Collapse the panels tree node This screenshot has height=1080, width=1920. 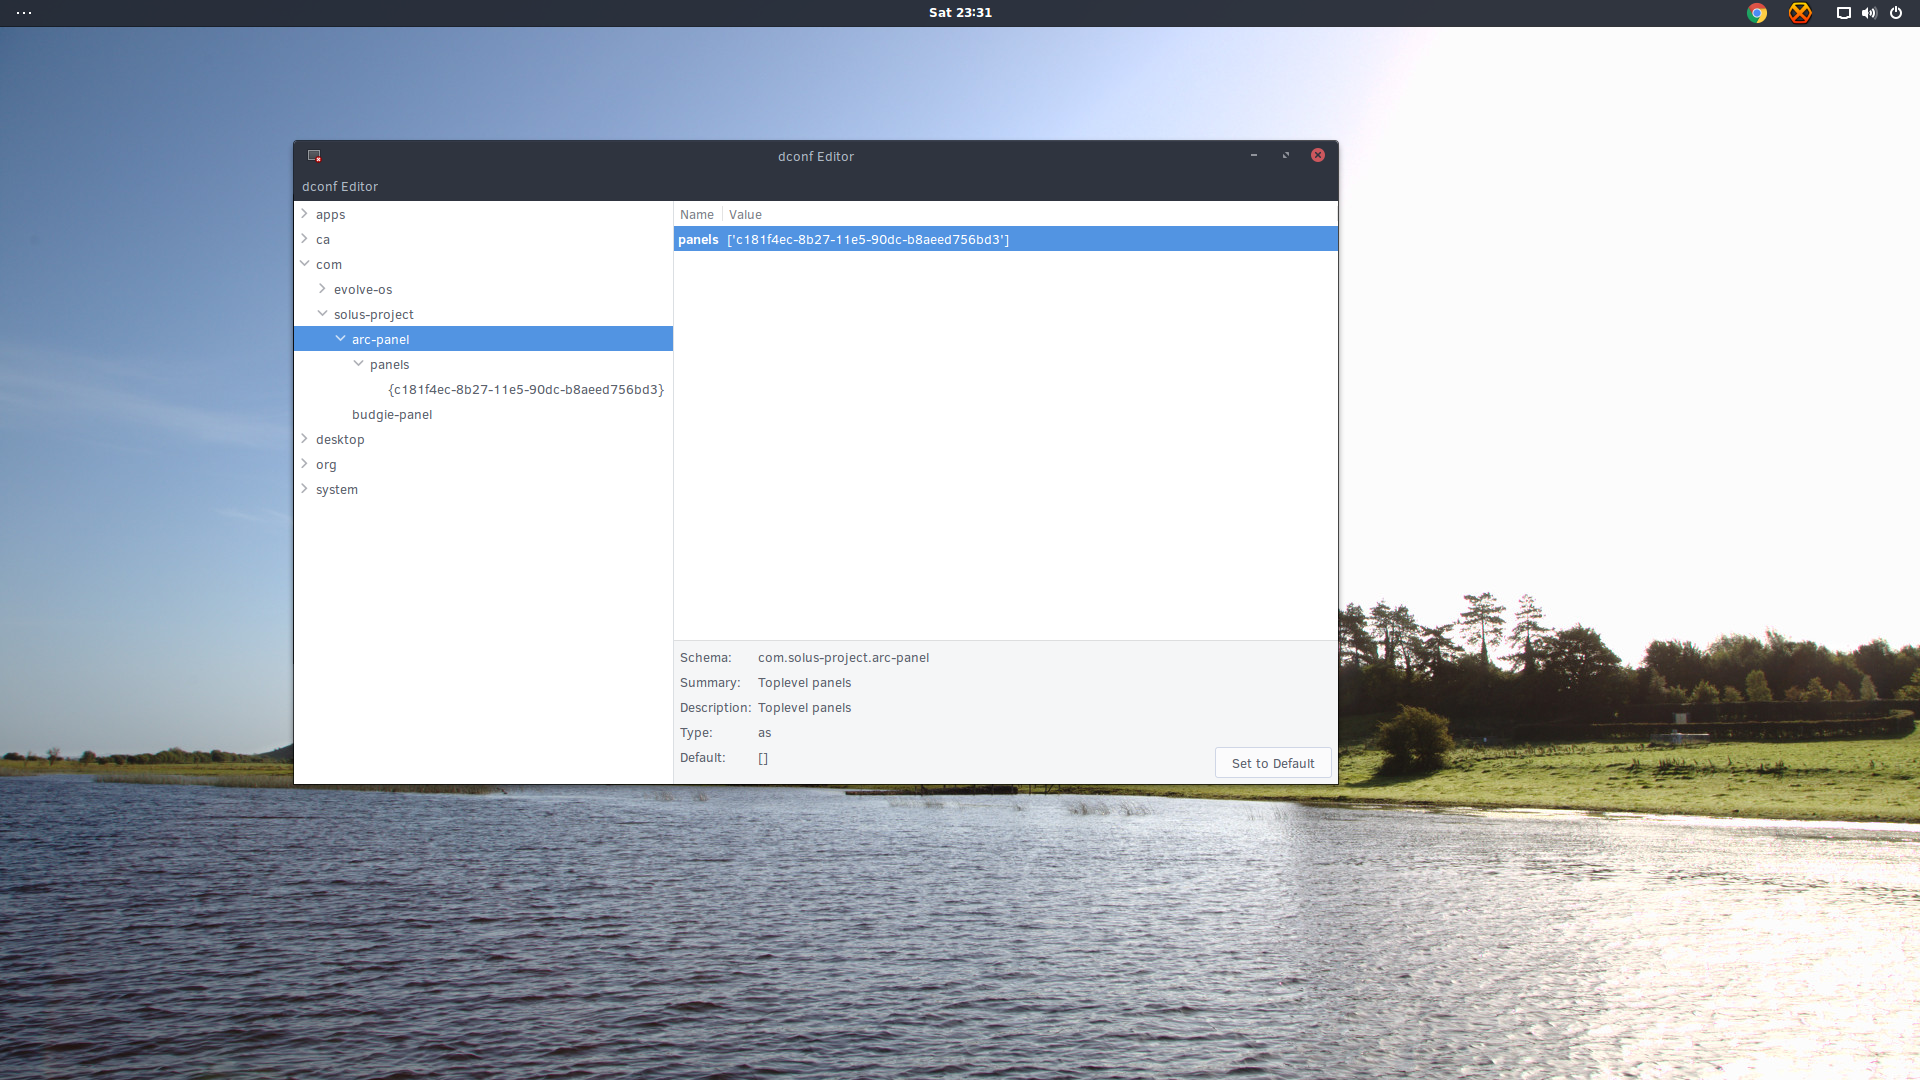click(x=358, y=364)
